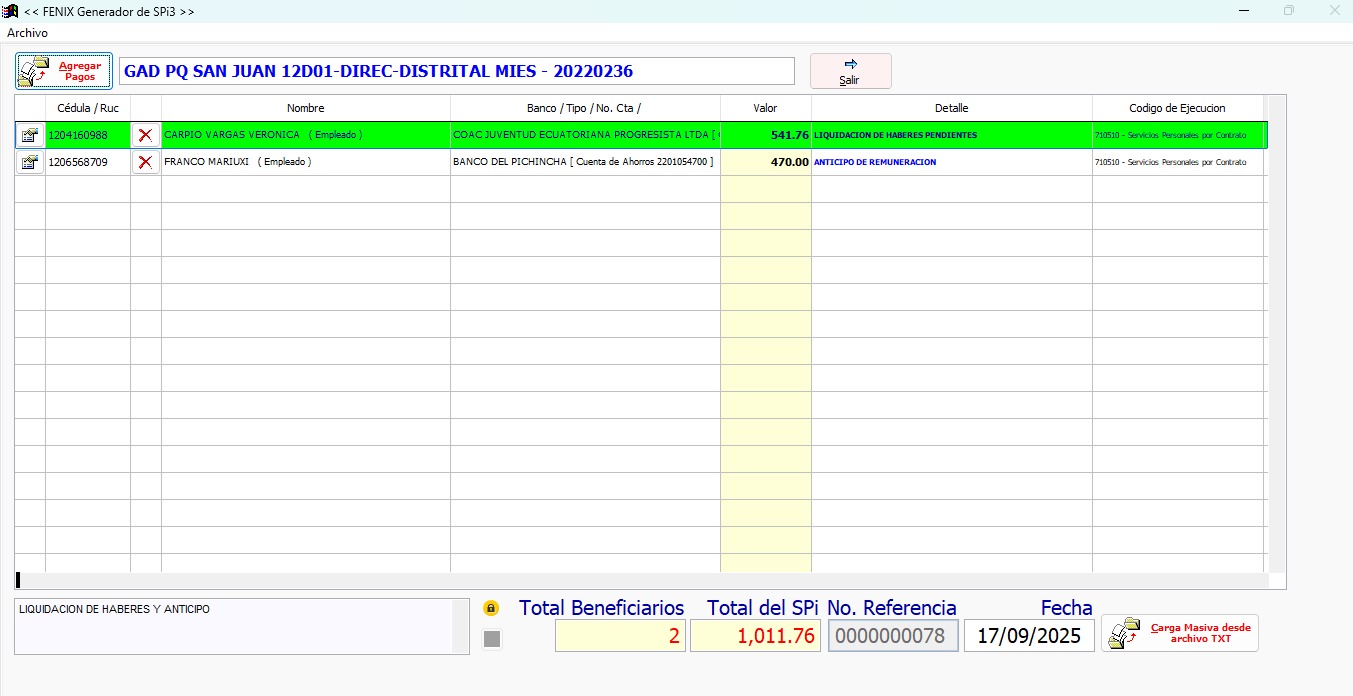Viewport: 1353px width, 696px height.
Task: Delete CARPIO VARGAS VERONICA row with red X
Action: point(146,135)
